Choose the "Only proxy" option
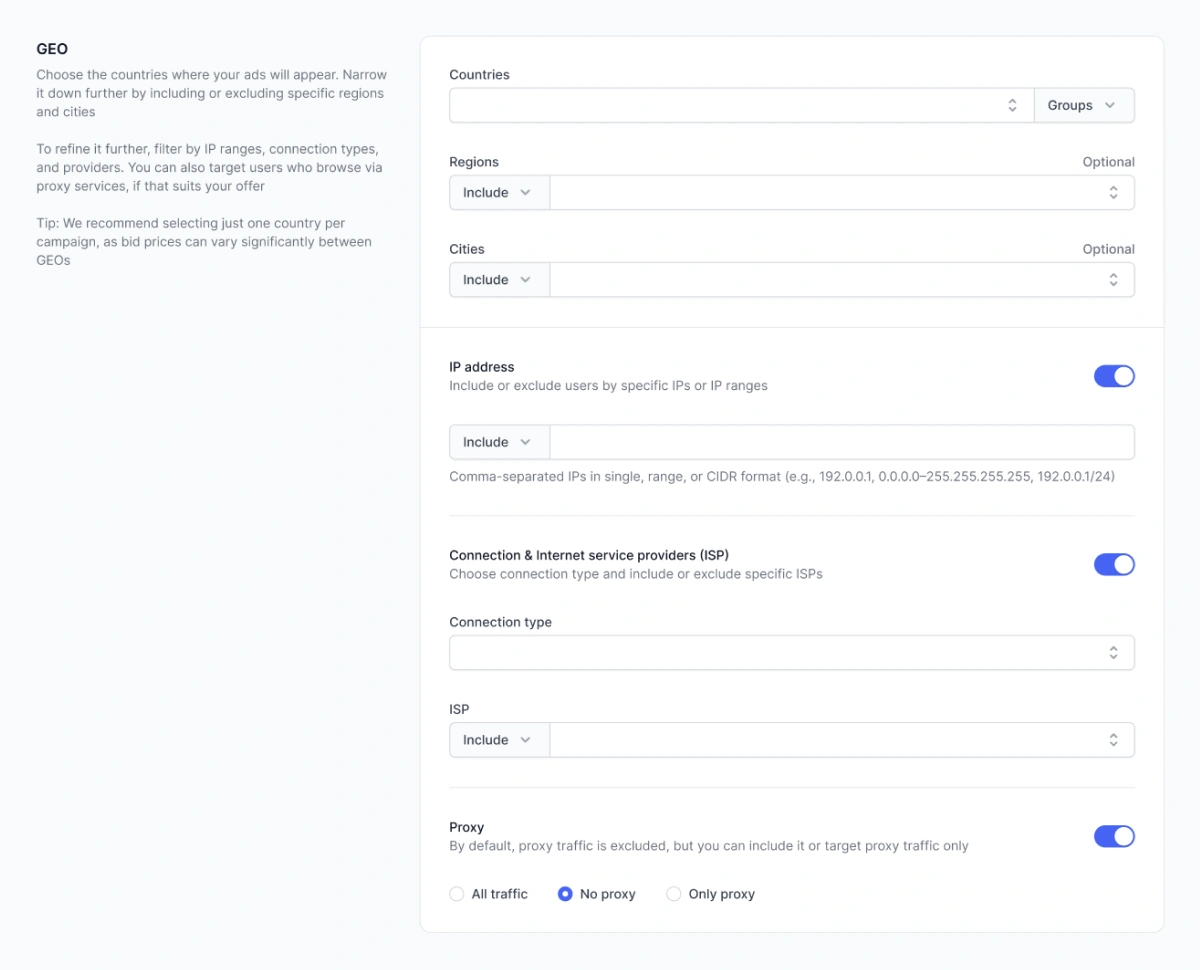Screen dimensions: 1200x970 coord(674,894)
